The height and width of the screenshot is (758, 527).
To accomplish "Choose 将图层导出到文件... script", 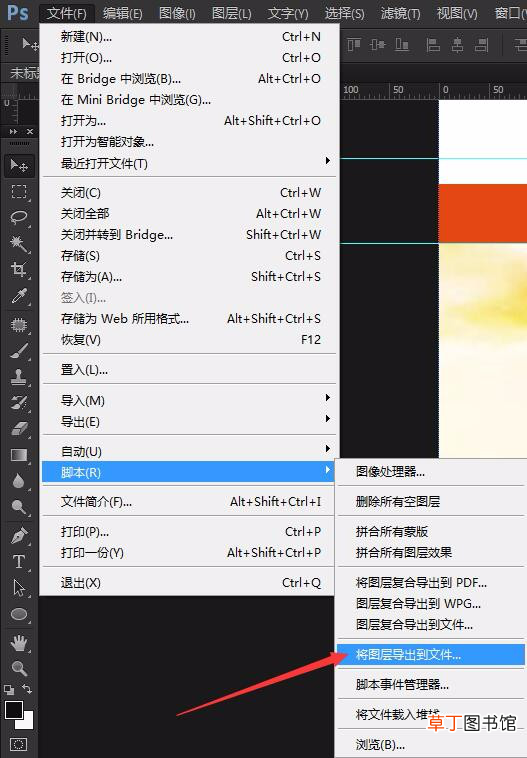I will (x=431, y=655).
